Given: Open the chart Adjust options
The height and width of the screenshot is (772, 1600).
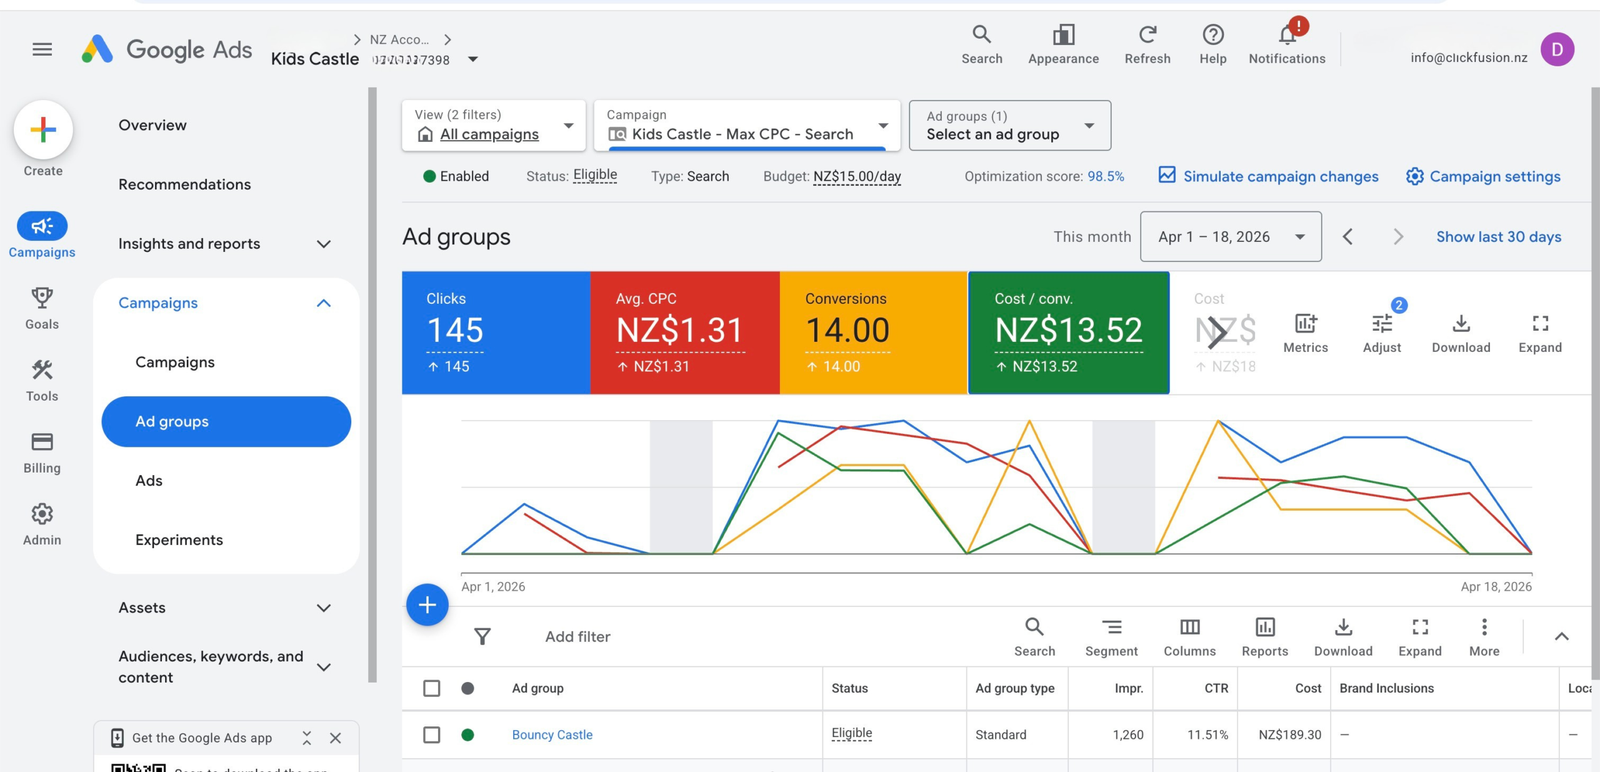Looking at the screenshot, I should pyautogui.click(x=1382, y=333).
